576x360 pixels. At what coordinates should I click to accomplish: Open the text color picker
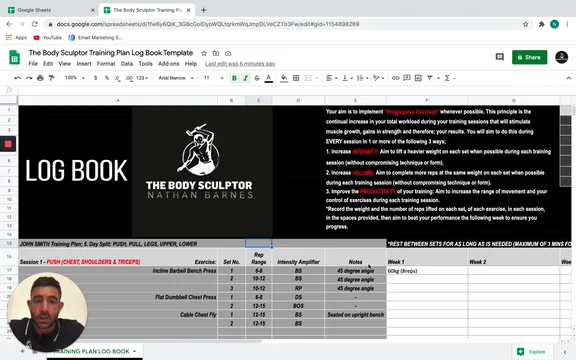269,78
